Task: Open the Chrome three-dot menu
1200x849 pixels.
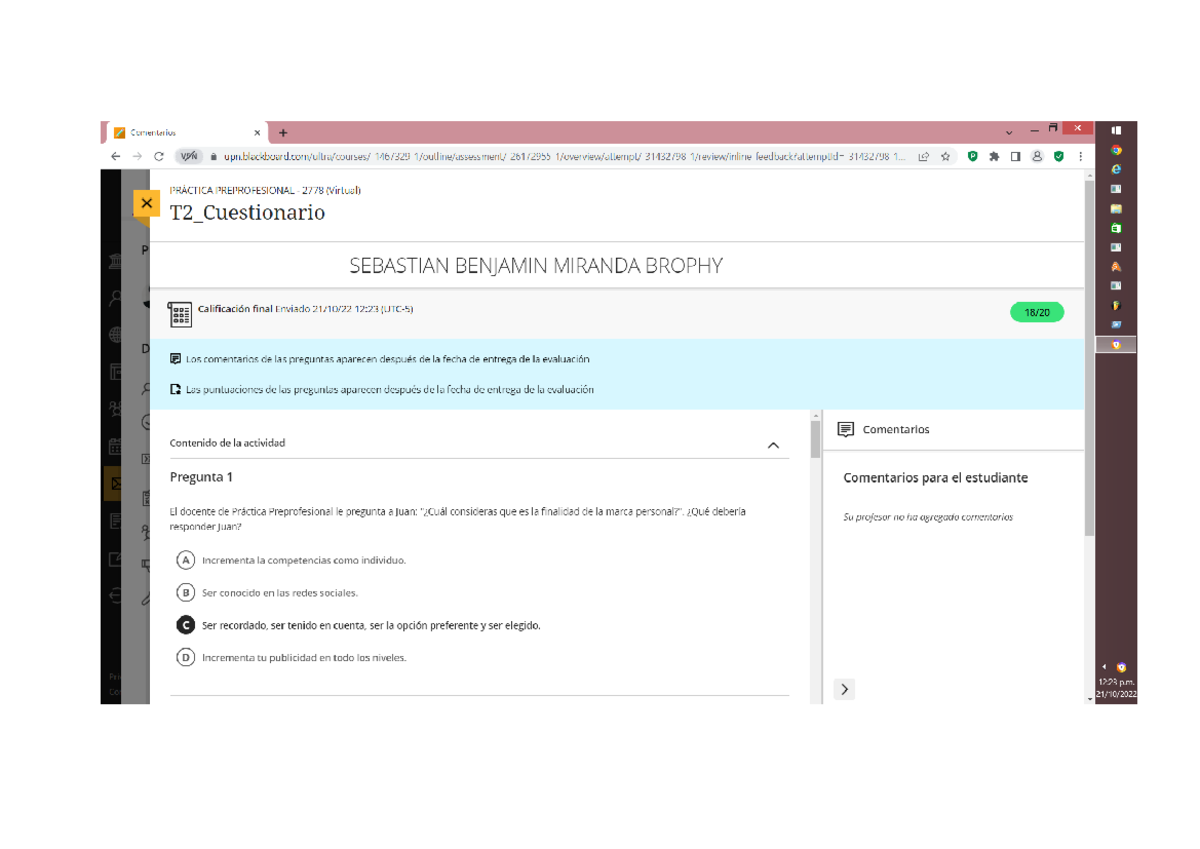Action: point(1080,157)
